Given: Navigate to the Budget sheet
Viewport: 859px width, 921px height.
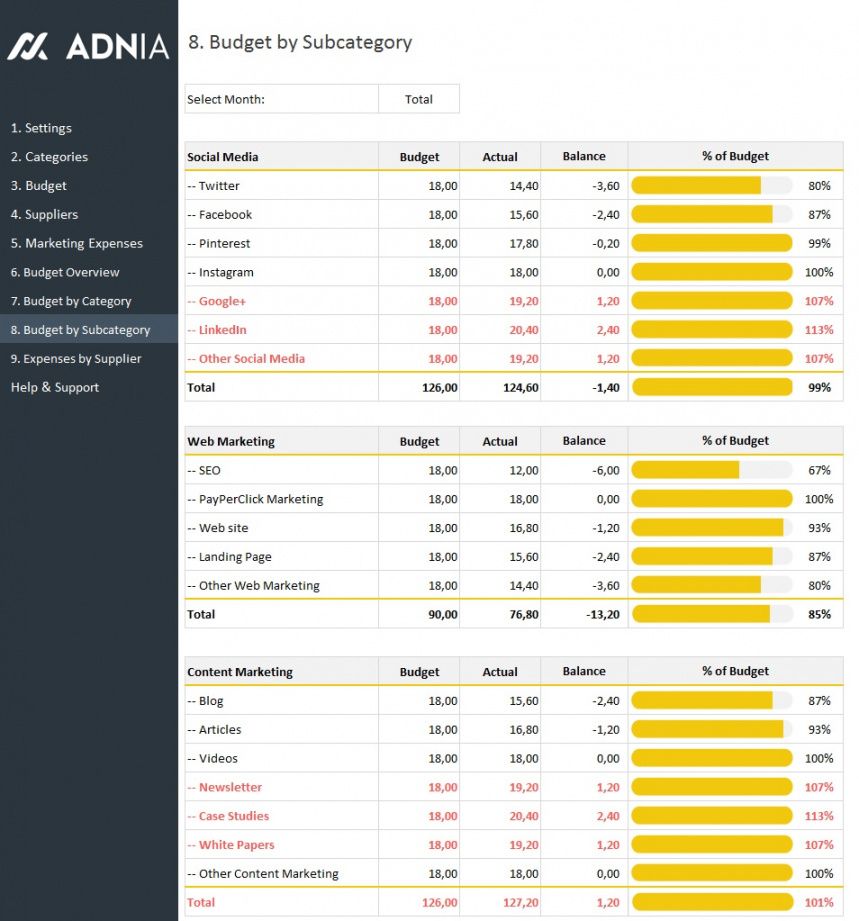Looking at the screenshot, I should pyautogui.click(x=39, y=186).
